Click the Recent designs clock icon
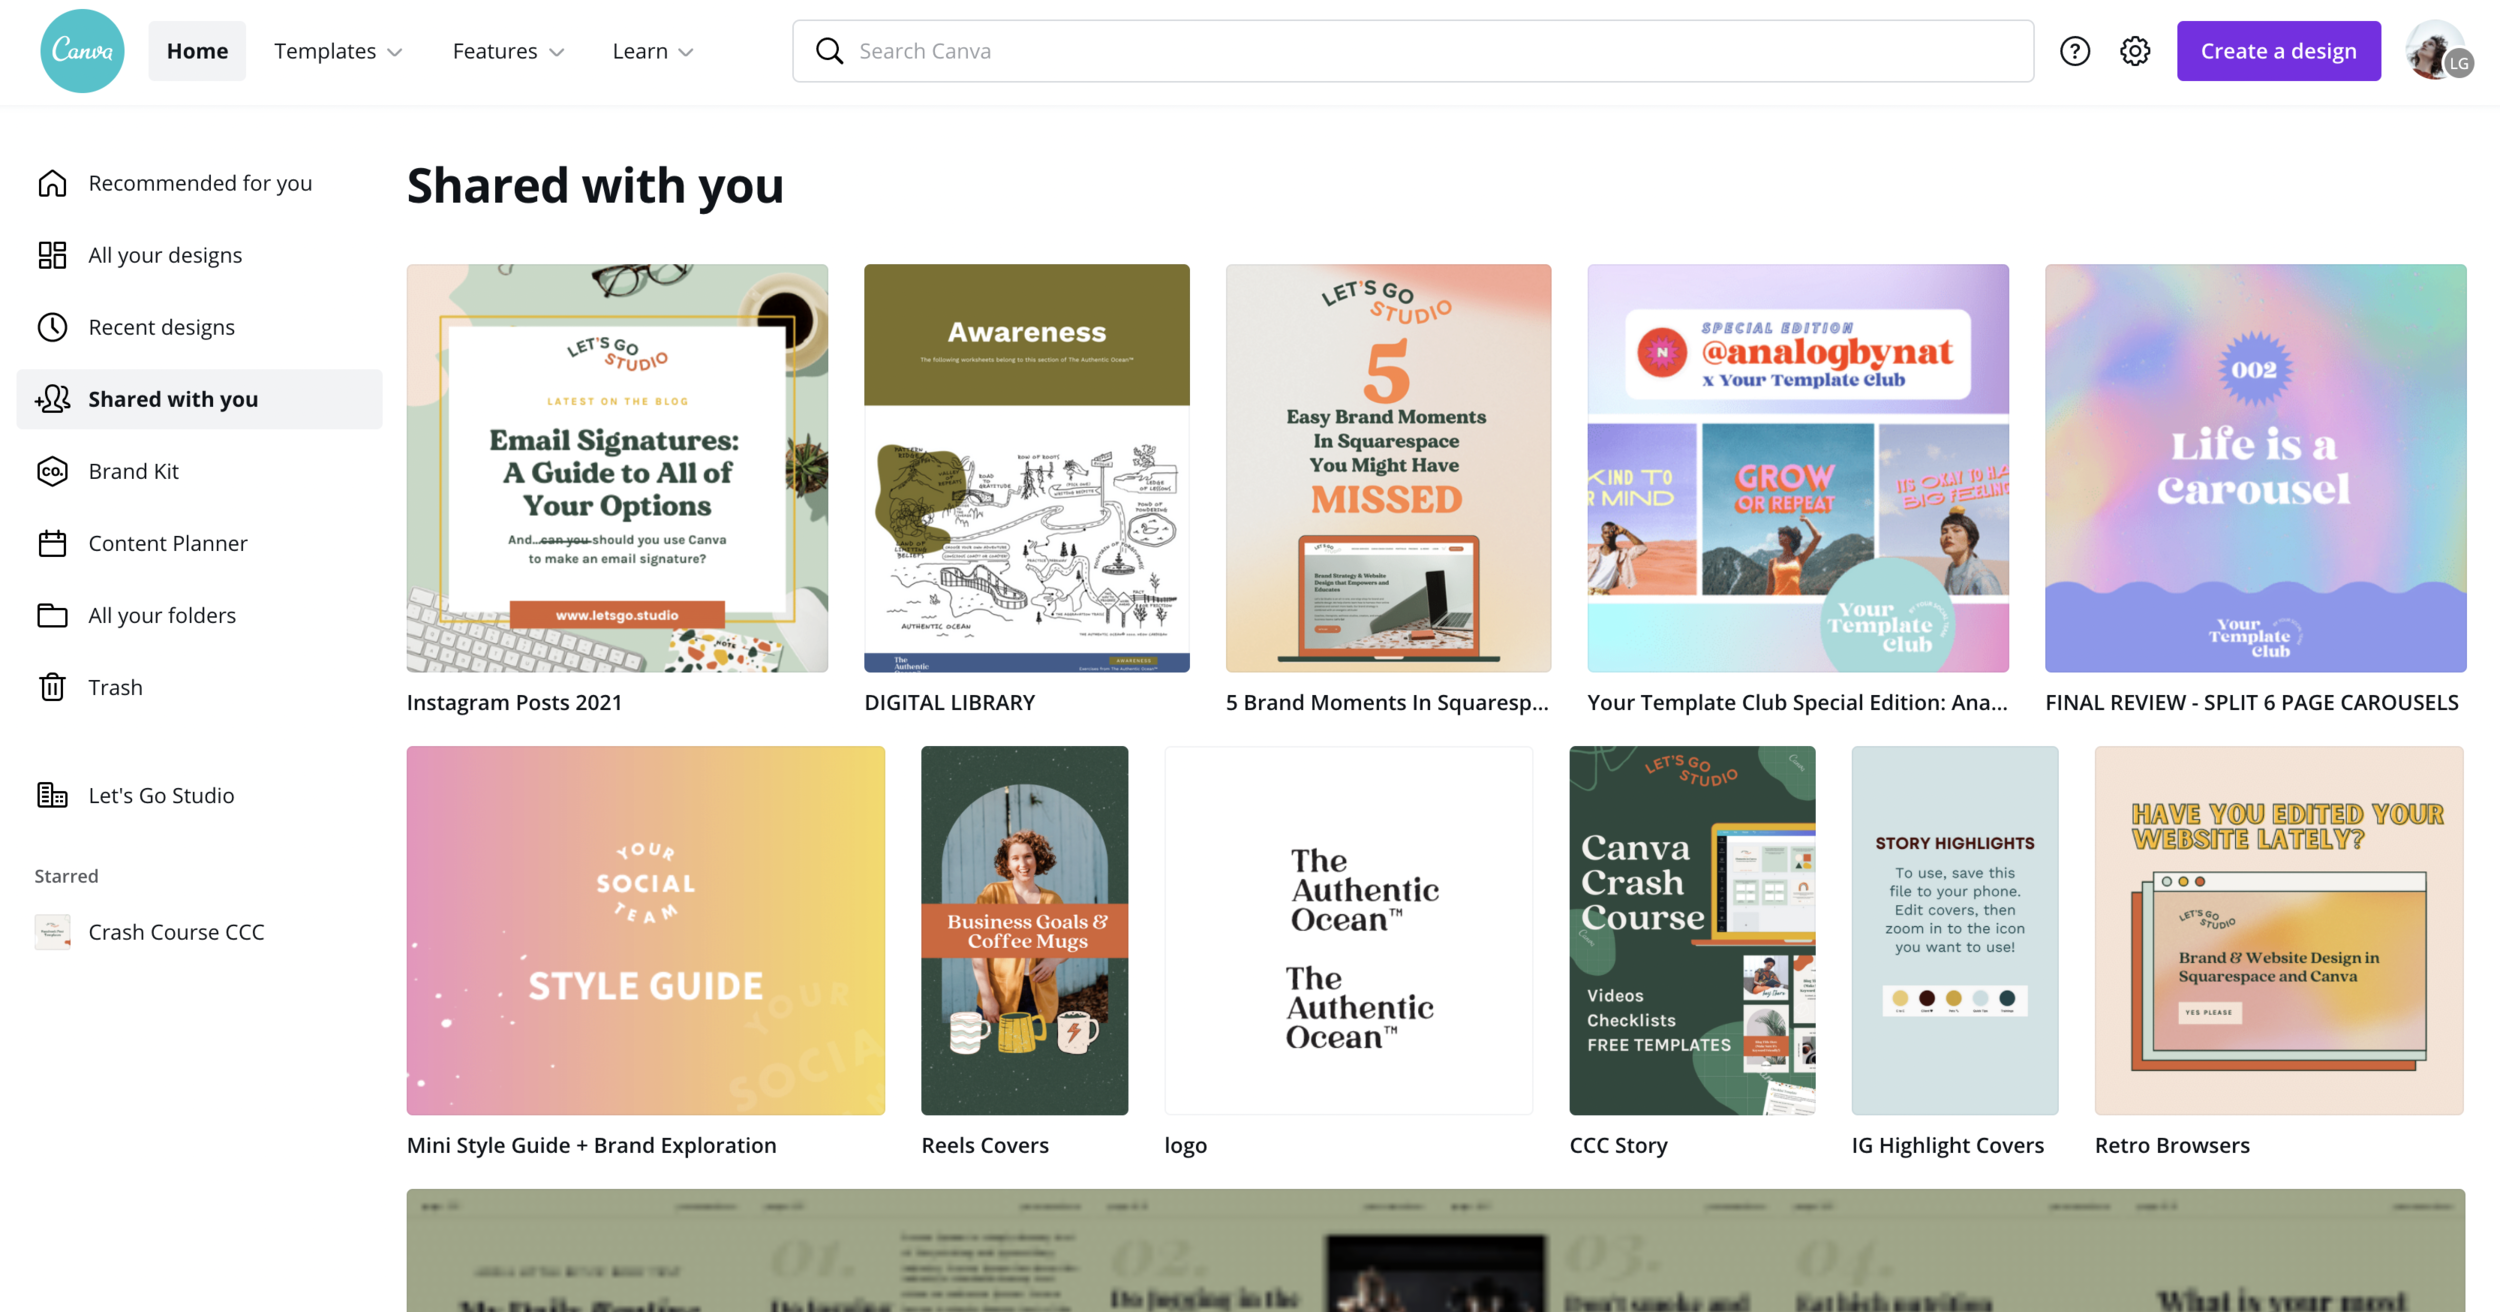This screenshot has height=1312, width=2500. pyautogui.click(x=52, y=327)
